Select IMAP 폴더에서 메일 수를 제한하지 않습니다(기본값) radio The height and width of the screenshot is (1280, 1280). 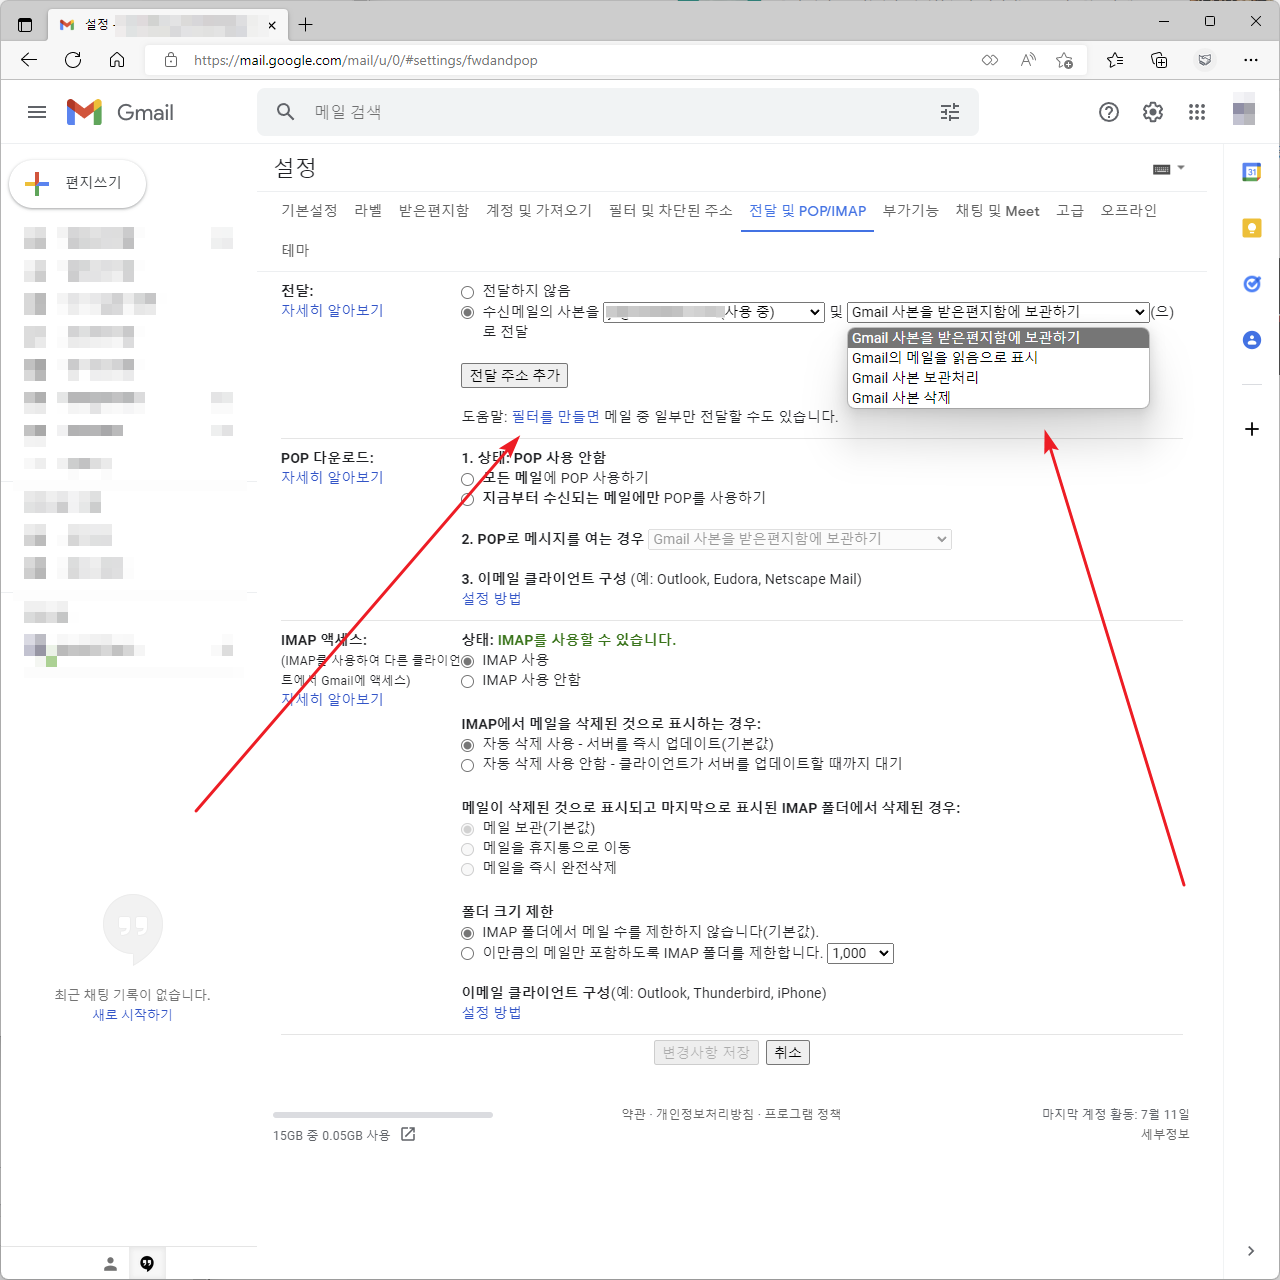467,933
